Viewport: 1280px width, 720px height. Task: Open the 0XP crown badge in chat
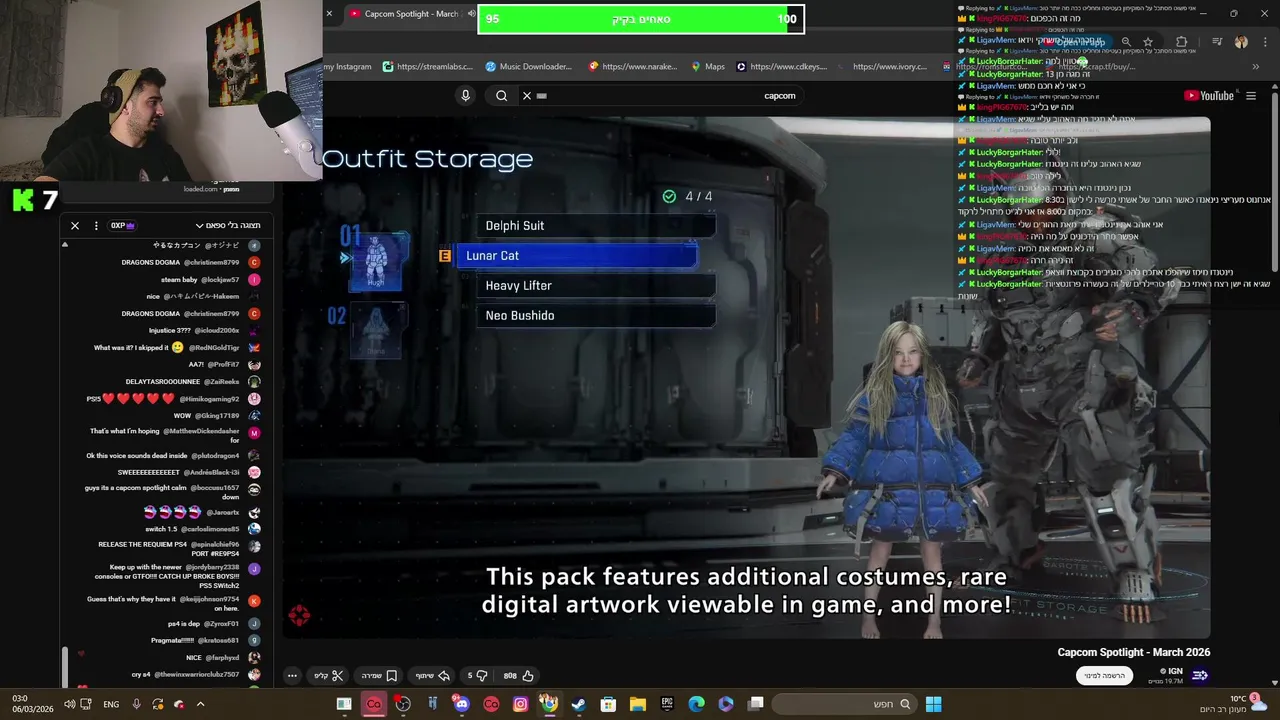(x=122, y=226)
